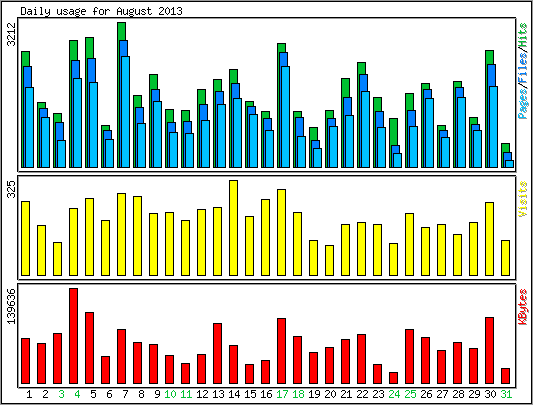The image size is (533, 405).
Task: Click the yellow Visits legend label
Action: point(523,199)
